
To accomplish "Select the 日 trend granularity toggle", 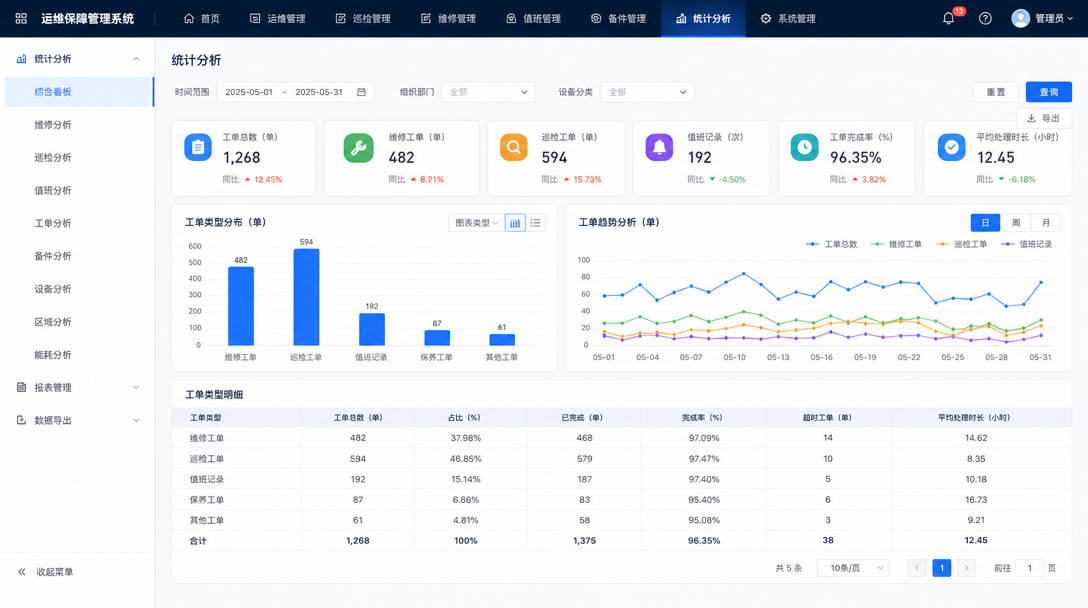I will pyautogui.click(x=985, y=223).
